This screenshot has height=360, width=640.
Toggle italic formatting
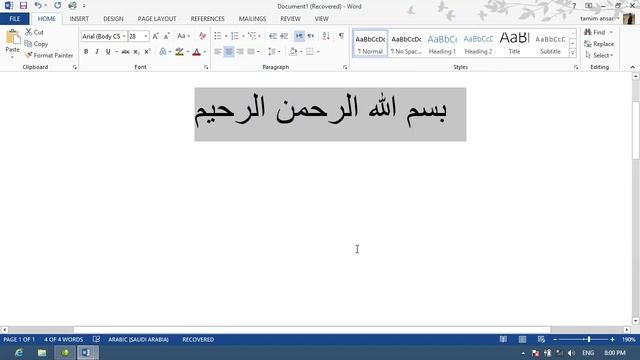pyautogui.click(x=97, y=52)
